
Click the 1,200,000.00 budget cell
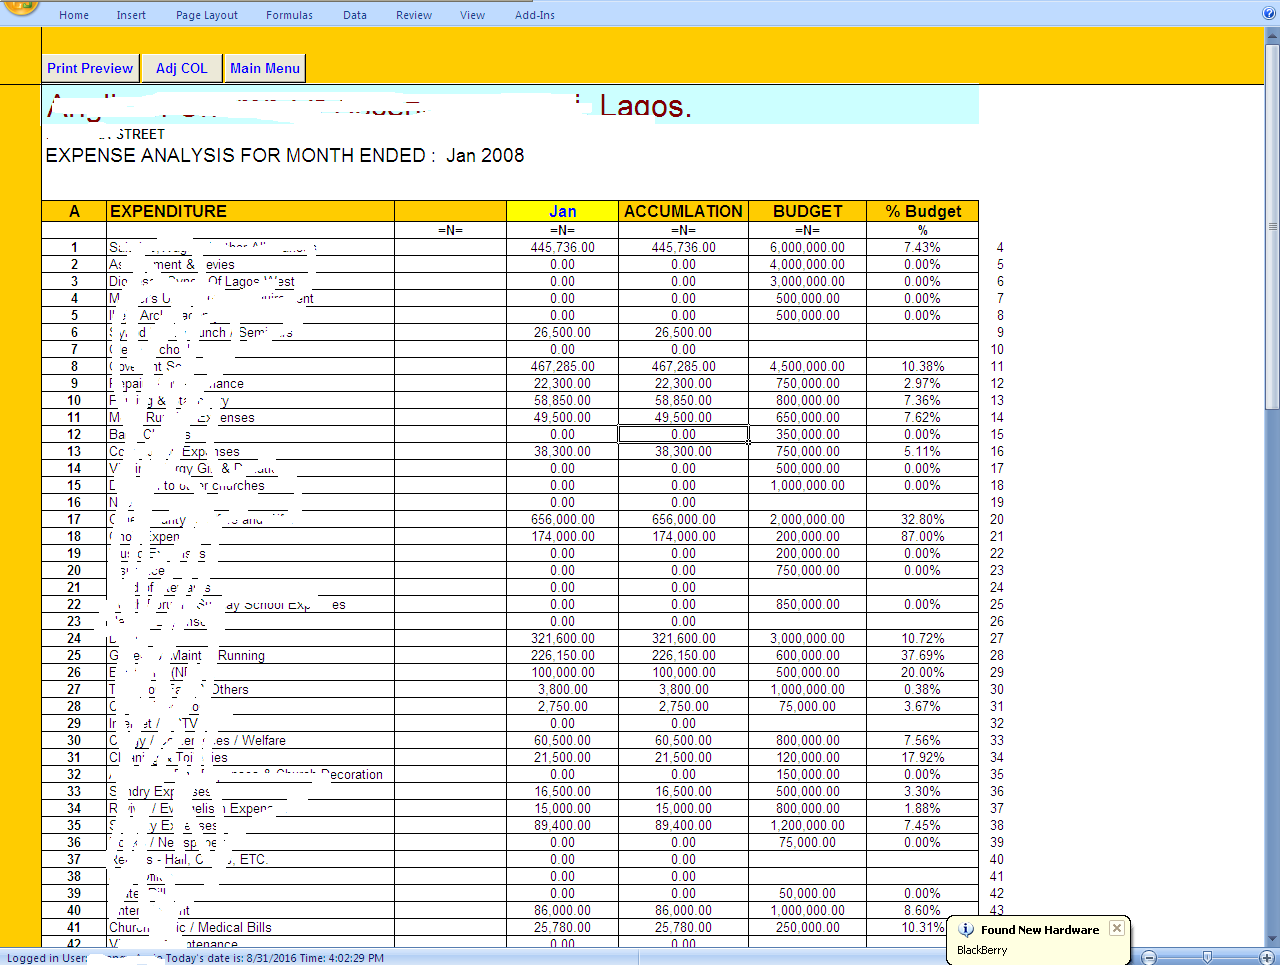807,825
